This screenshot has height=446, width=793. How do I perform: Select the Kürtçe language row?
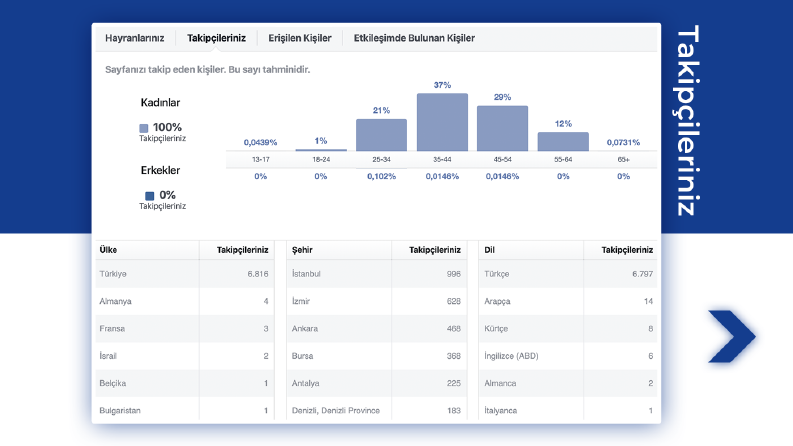pos(568,329)
